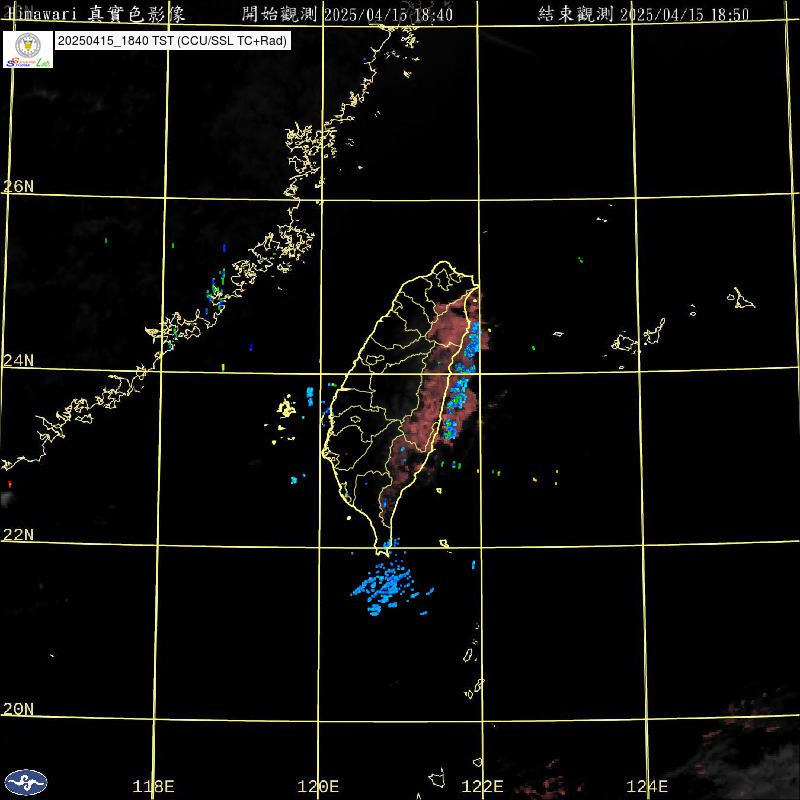Image resolution: width=800 pixels, height=800 pixels.
Task: Click the Penghu islands outline west of Taiwan
Action: click(287, 408)
